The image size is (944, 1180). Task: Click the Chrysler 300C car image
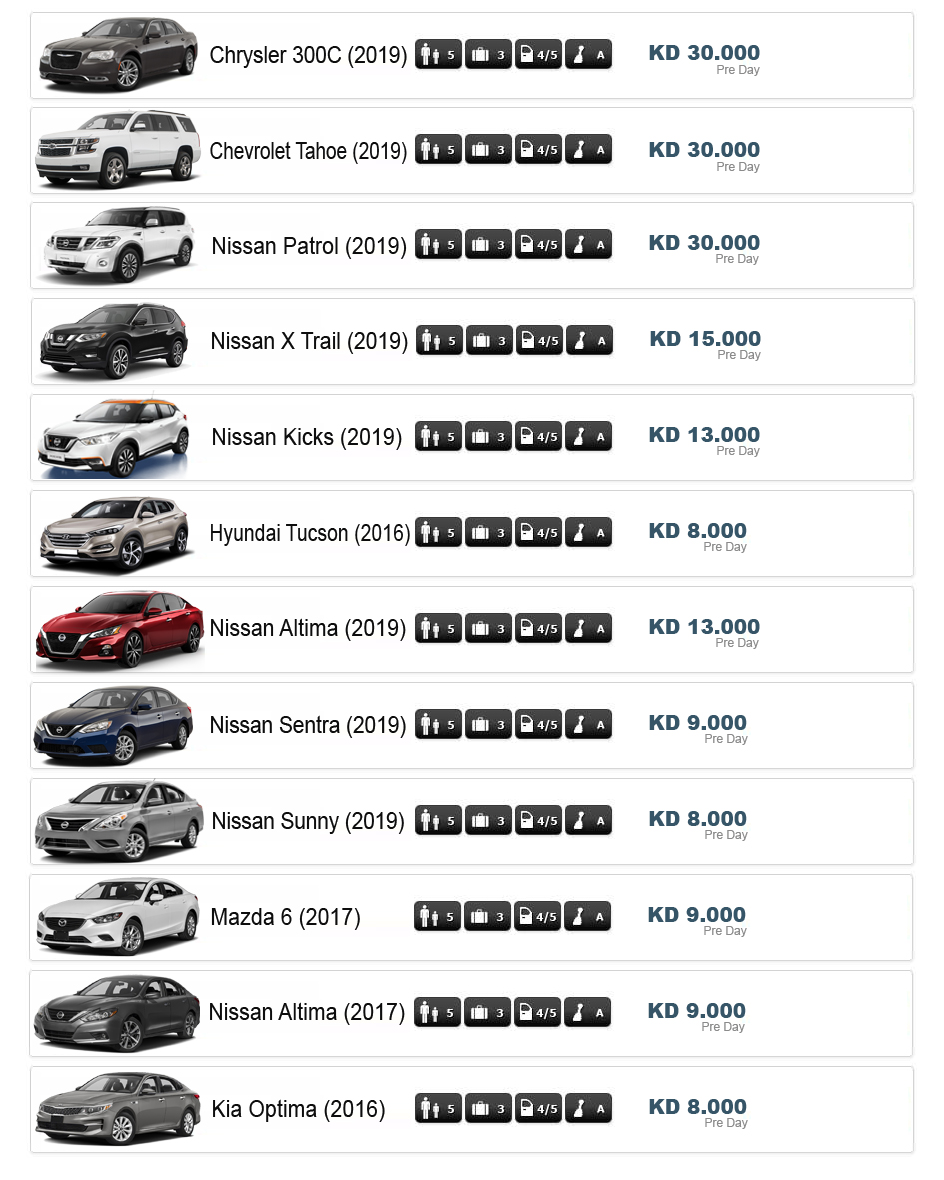(x=117, y=55)
